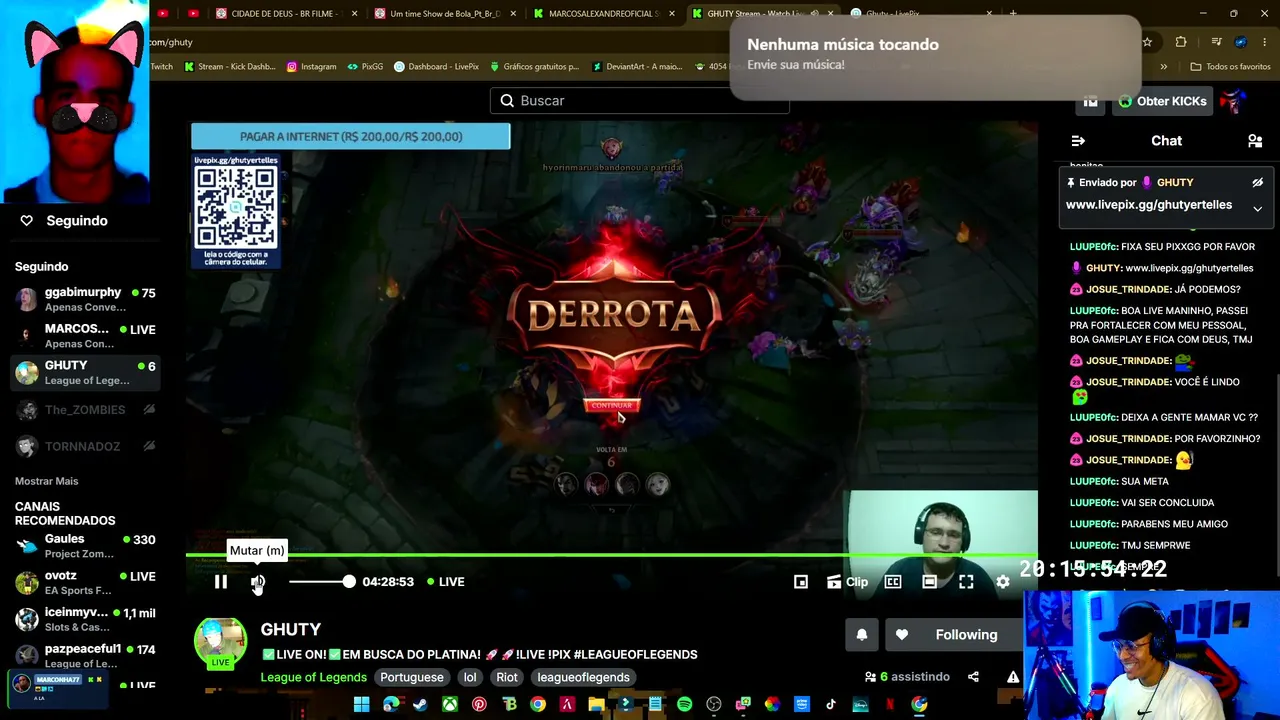The height and width of the screenshot is (720, 1280).
Task: Open recommended channel ovotz
Action: [85, 582]
